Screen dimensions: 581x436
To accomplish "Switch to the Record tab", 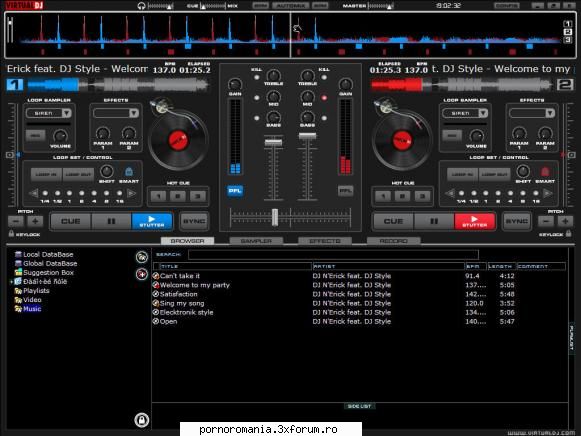I will (x=394, y=241).
